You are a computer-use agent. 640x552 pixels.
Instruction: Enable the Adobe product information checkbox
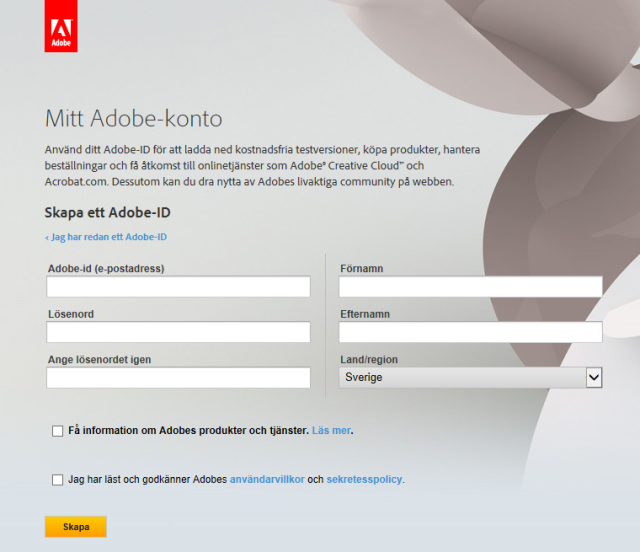57,431
